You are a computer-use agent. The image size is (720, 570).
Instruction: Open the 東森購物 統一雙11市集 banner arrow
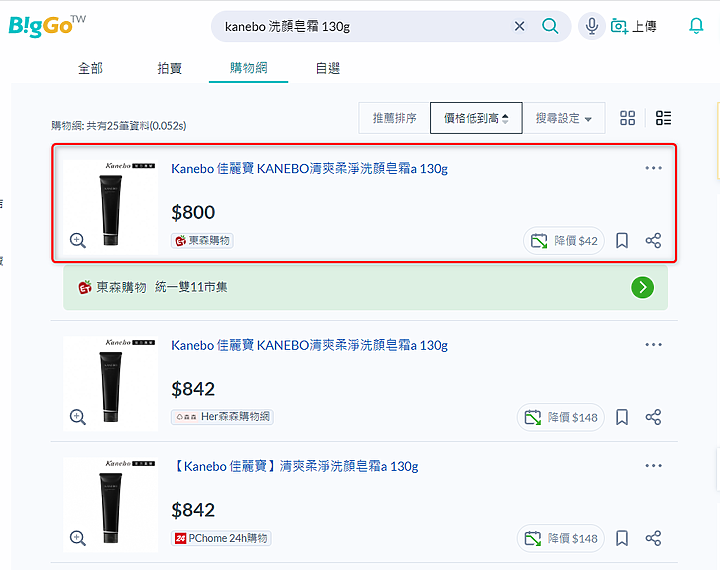642,288
